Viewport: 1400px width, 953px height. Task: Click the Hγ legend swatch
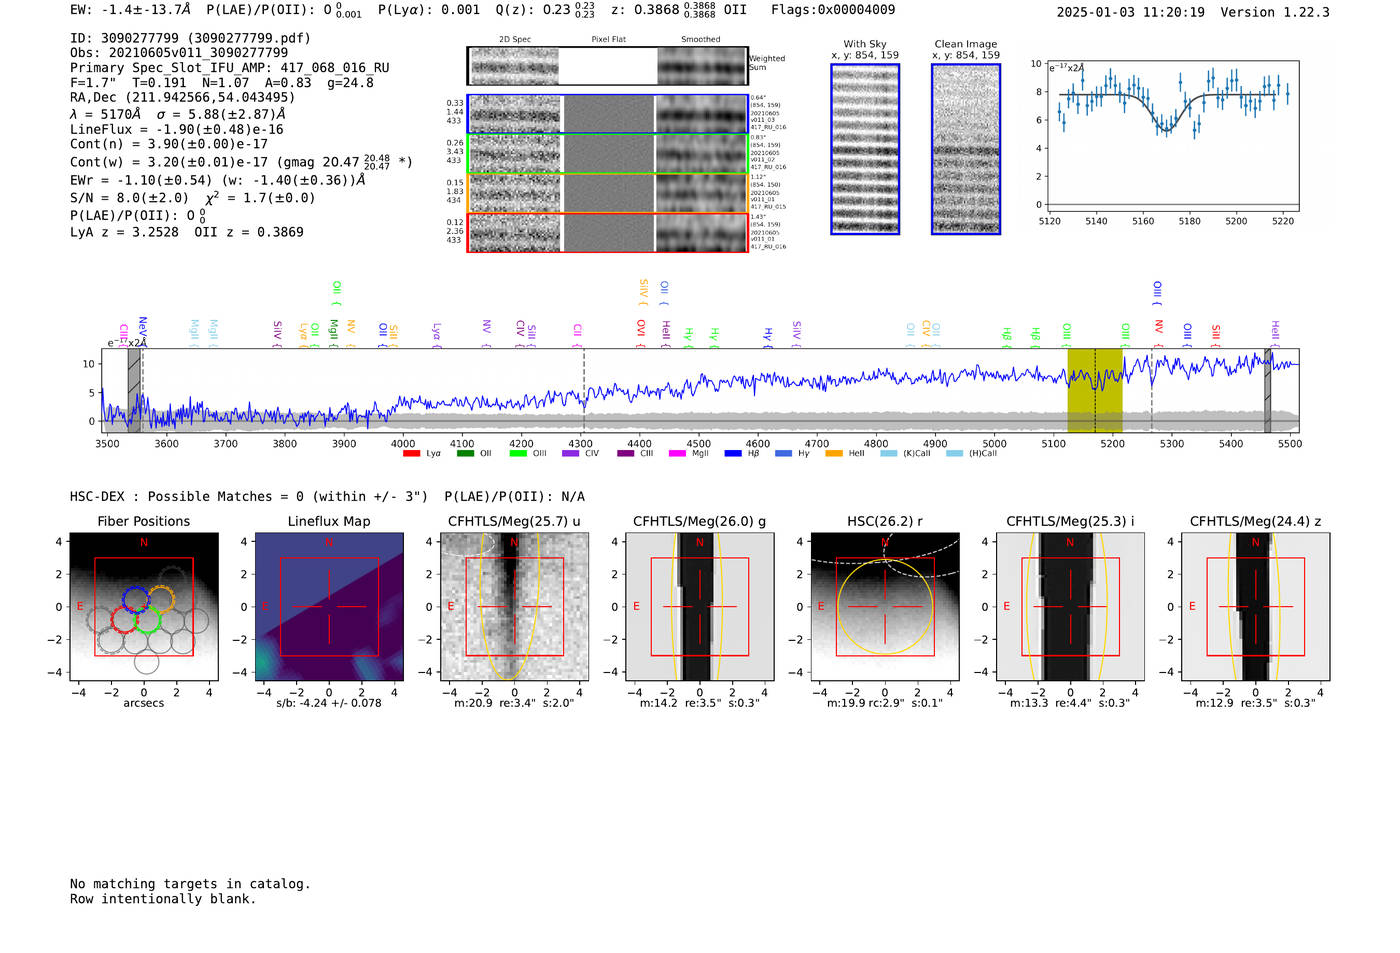tap(783, 453)
